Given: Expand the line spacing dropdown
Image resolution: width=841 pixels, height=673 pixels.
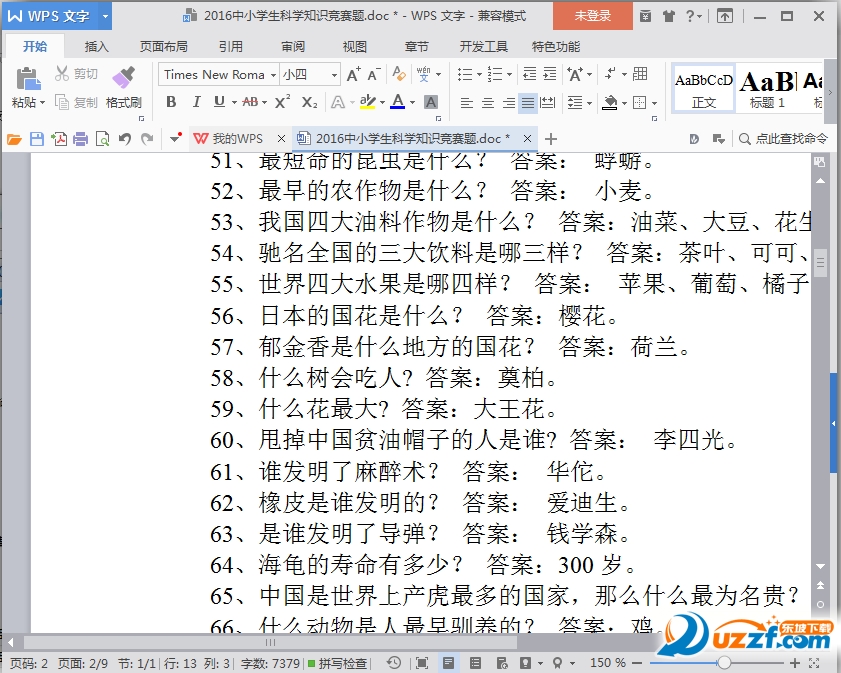Looking at the screenshot, I should pyautogui.click(x=590, y=103).
